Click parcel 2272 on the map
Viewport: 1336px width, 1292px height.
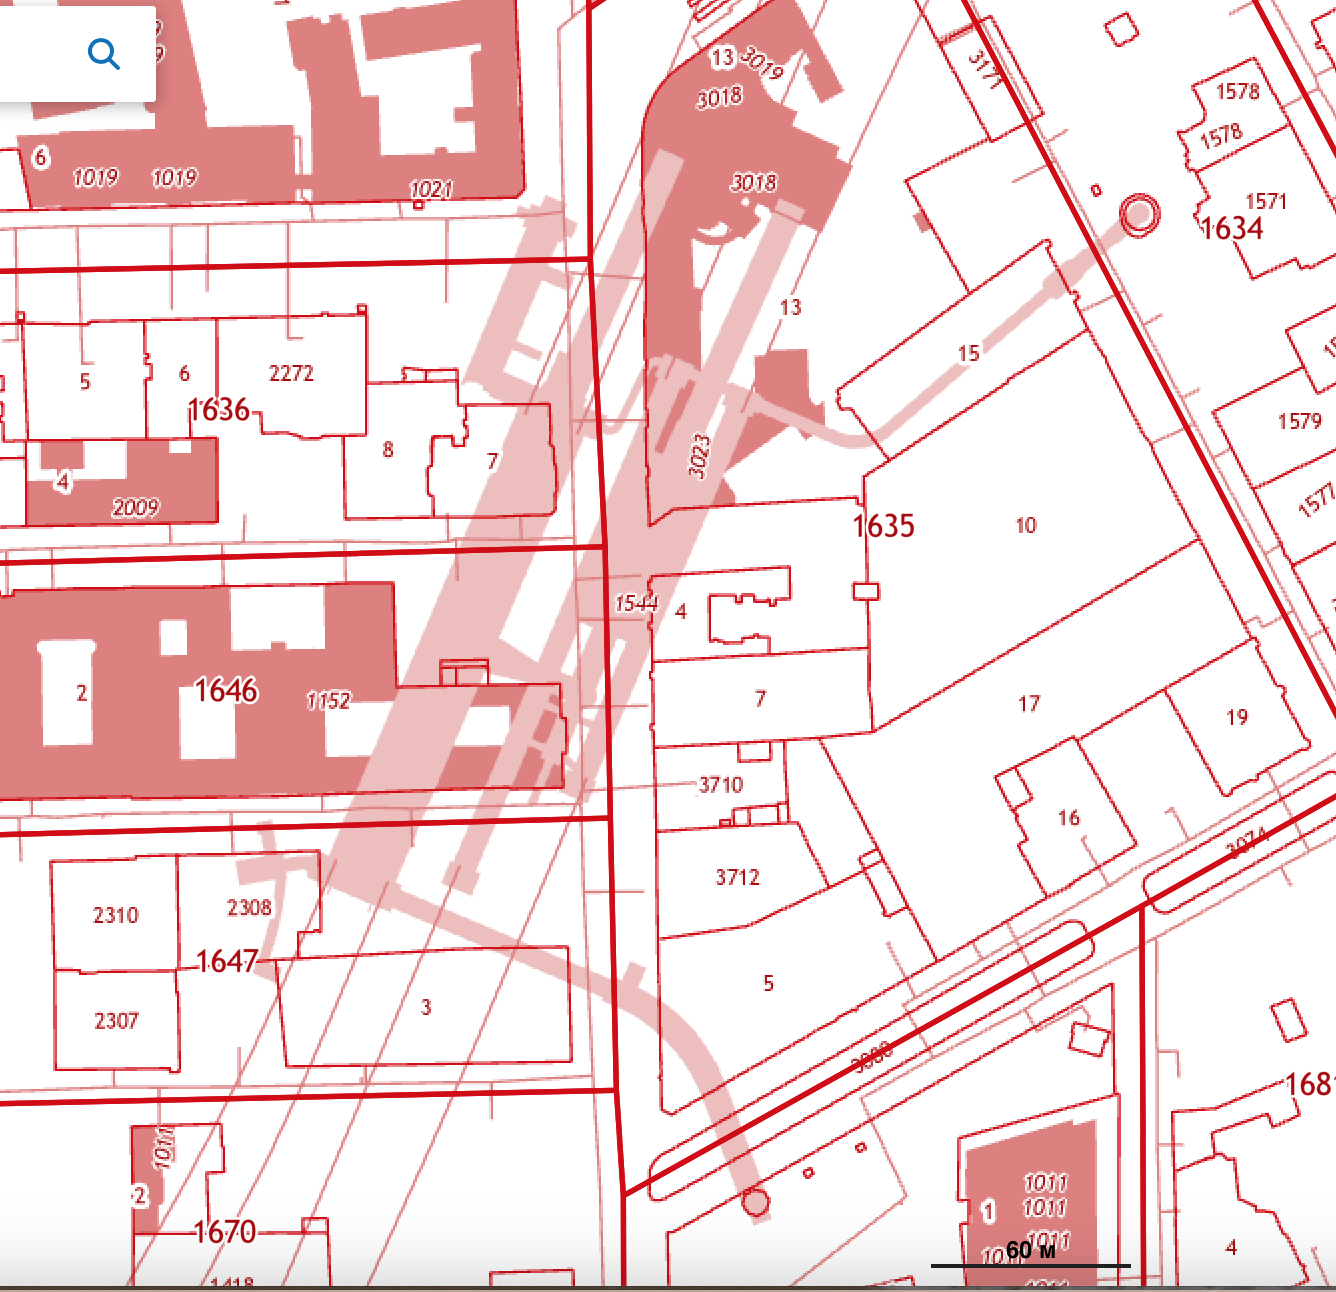(x=291, y=373)
